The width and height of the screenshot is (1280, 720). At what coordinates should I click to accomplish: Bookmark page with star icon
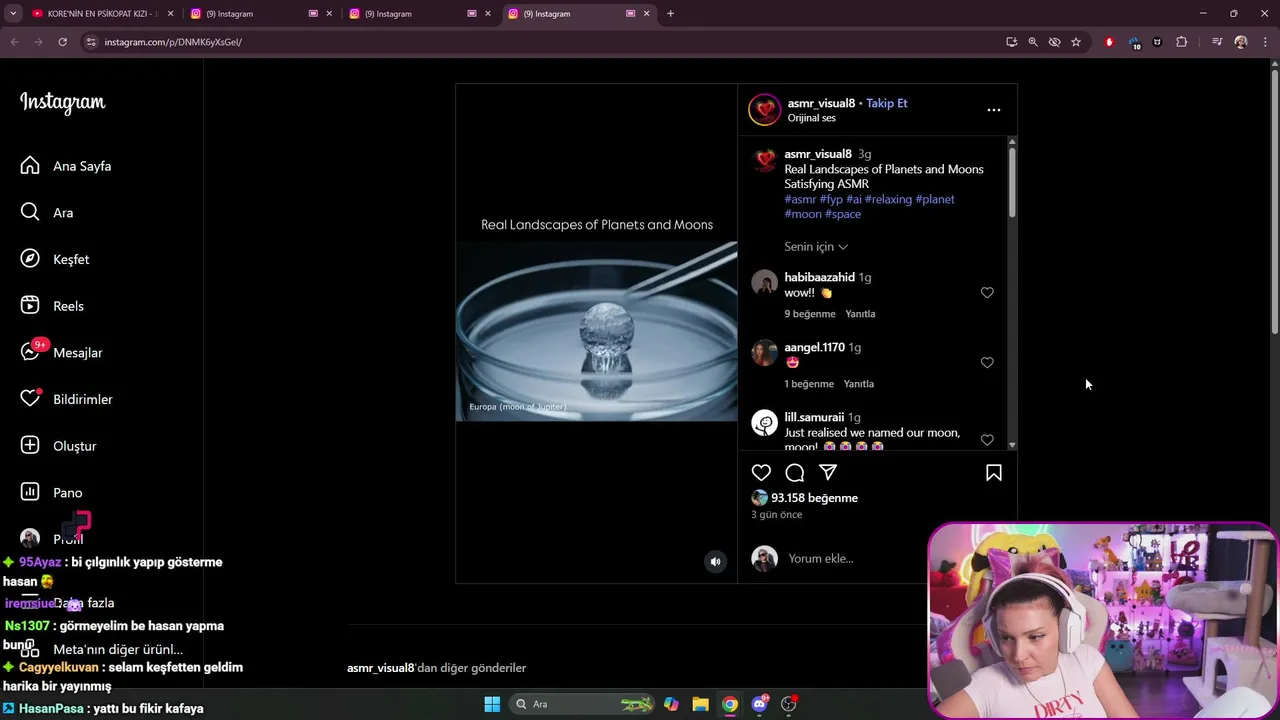[1076, 42]
